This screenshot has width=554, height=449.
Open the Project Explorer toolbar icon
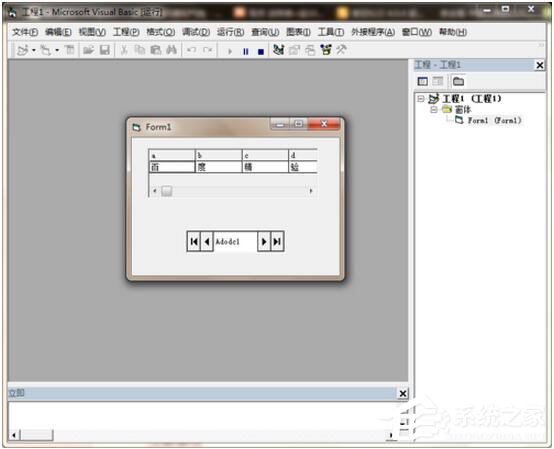click(278, 50)
